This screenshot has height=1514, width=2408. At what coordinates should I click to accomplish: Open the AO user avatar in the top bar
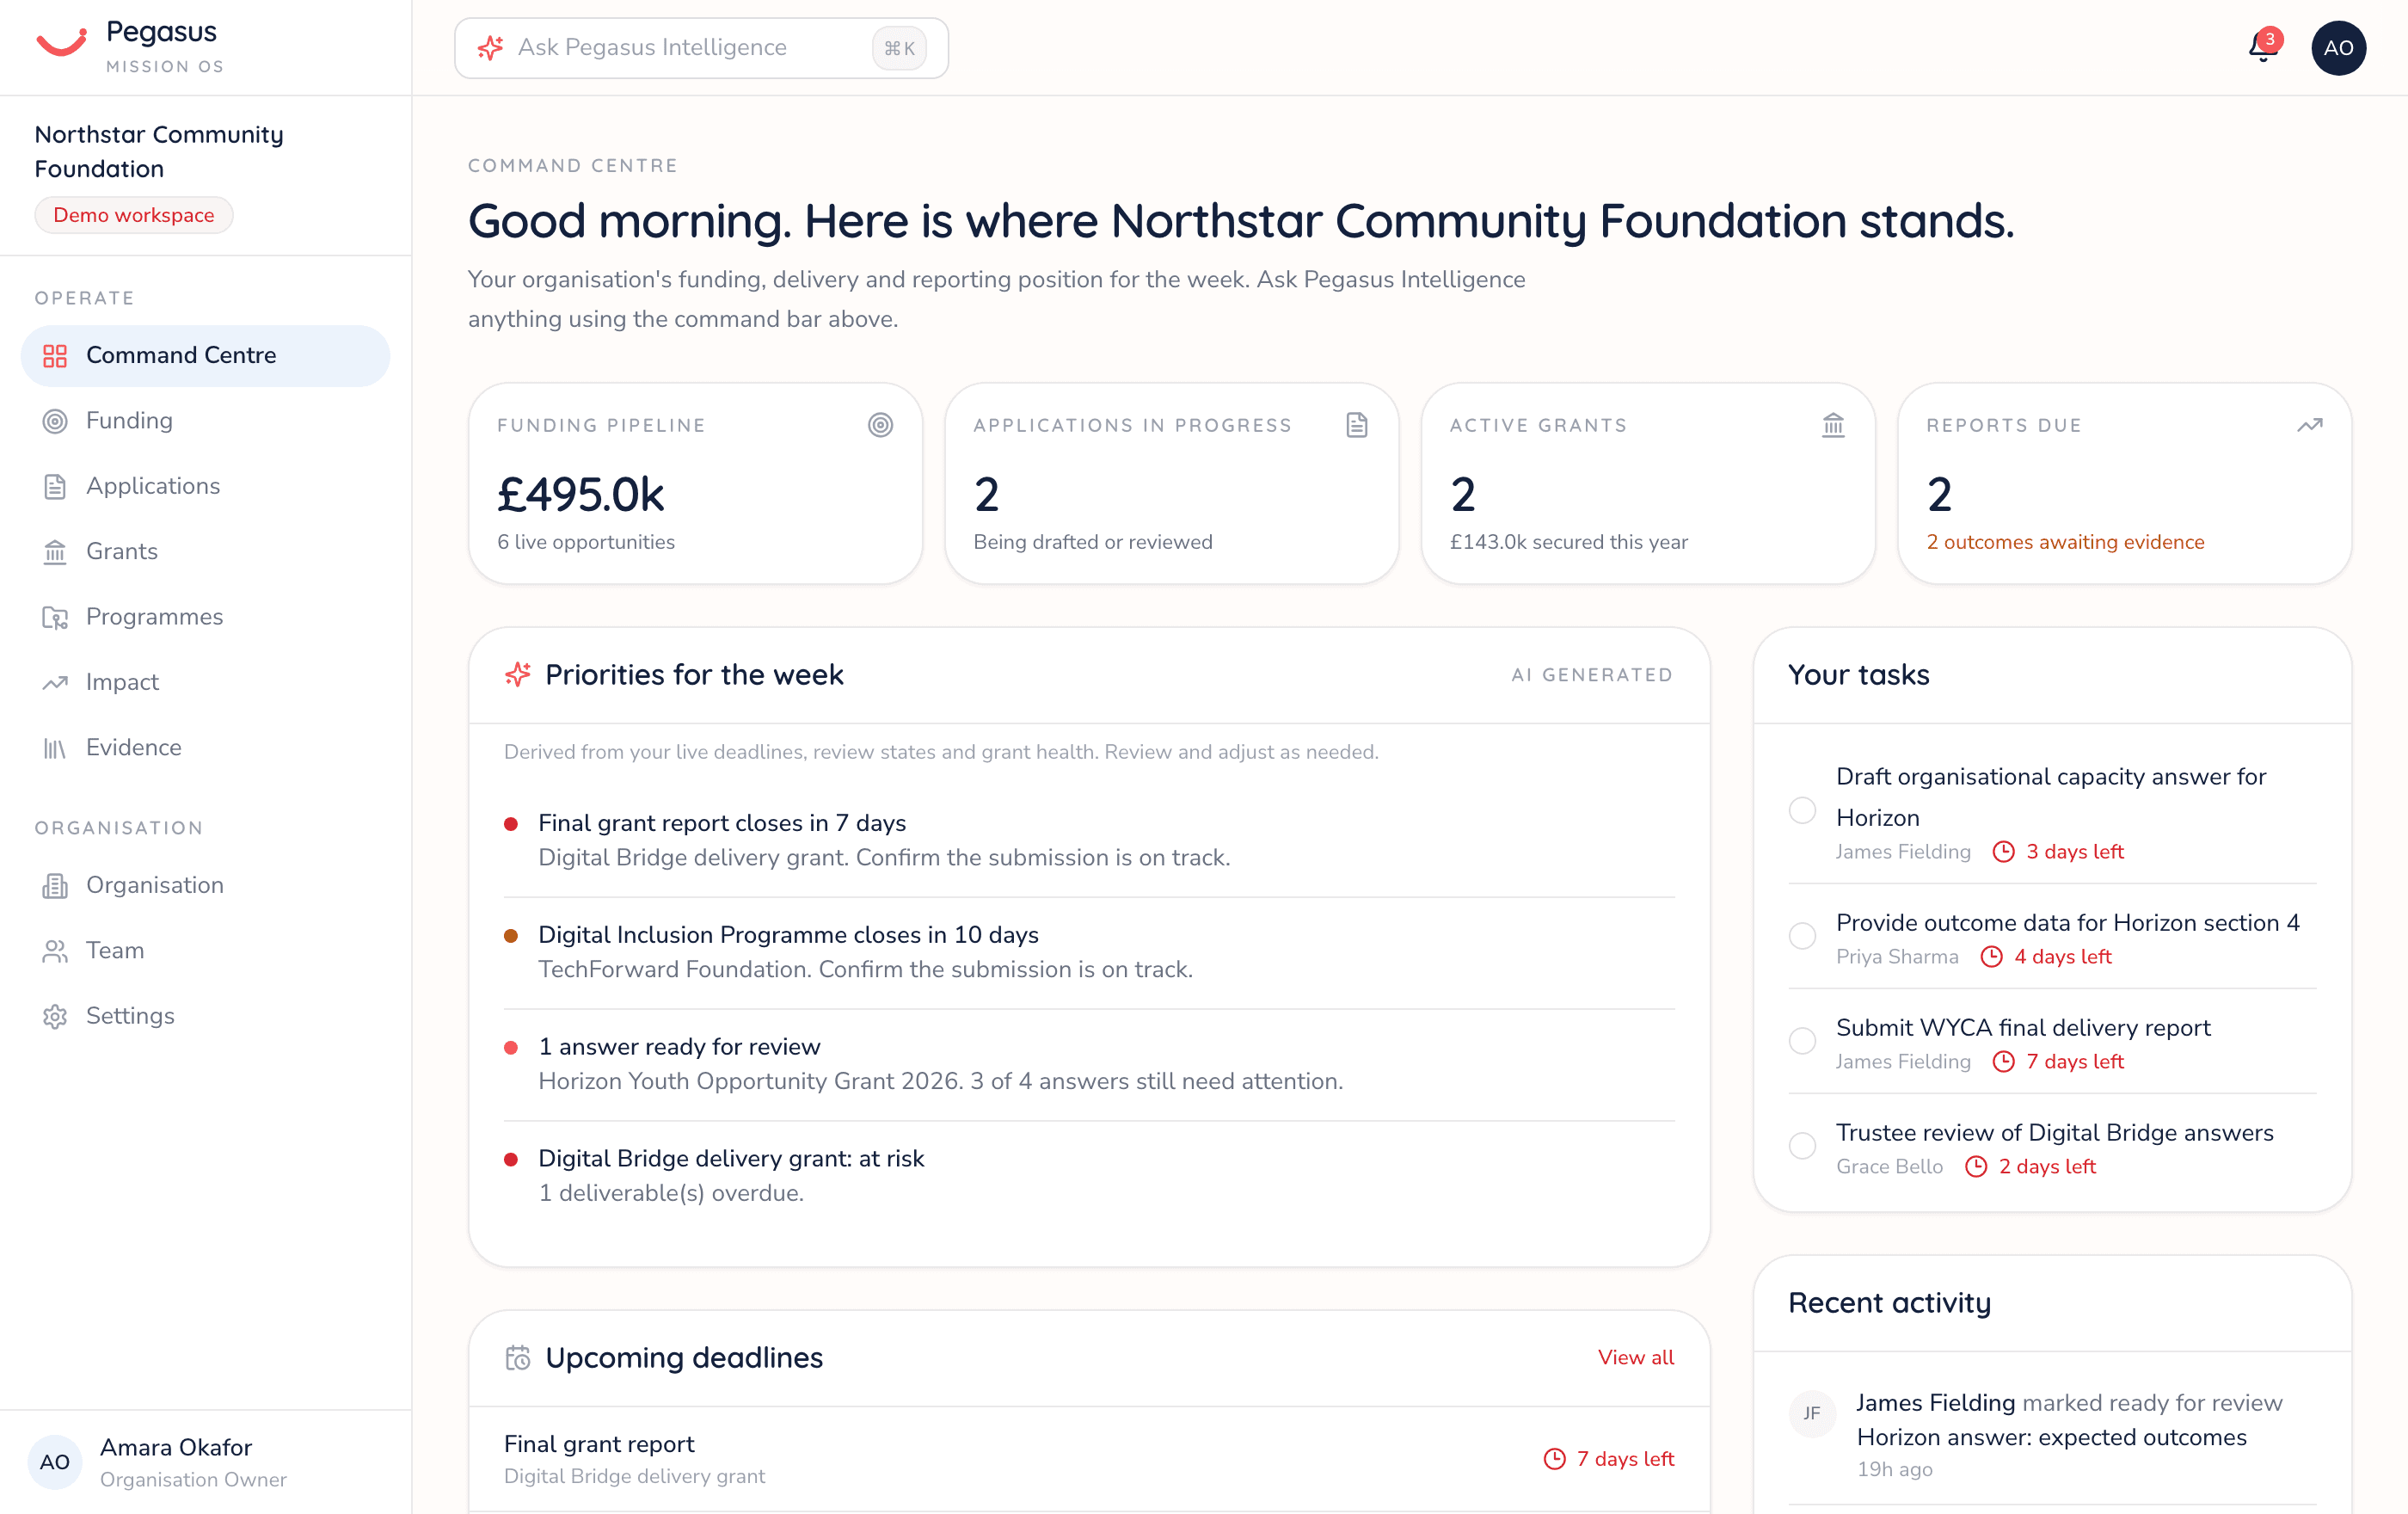[x=2338, y=48]
